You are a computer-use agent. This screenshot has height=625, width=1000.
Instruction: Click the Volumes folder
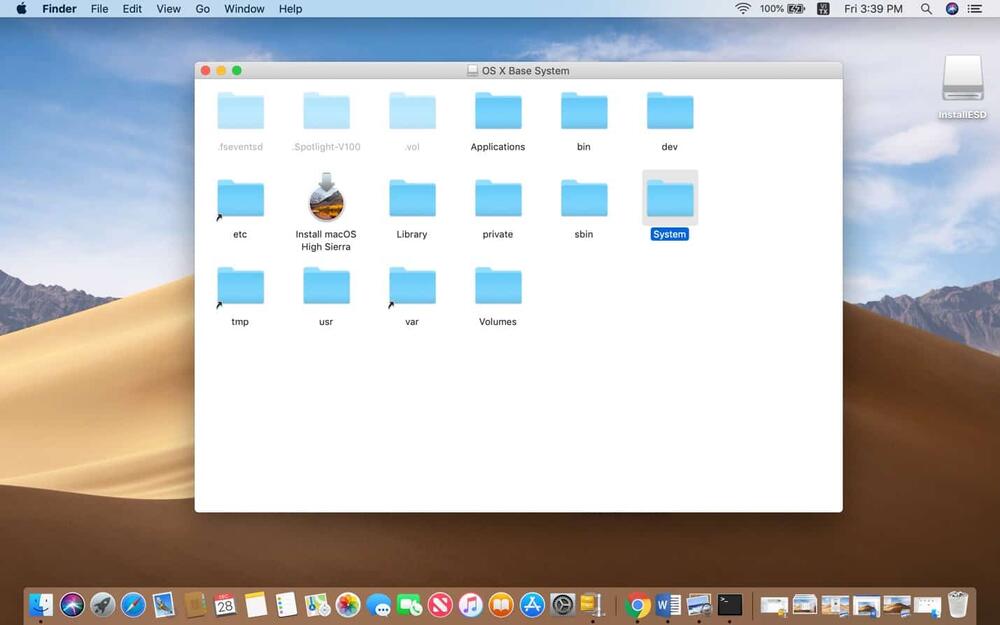point(497,287)
